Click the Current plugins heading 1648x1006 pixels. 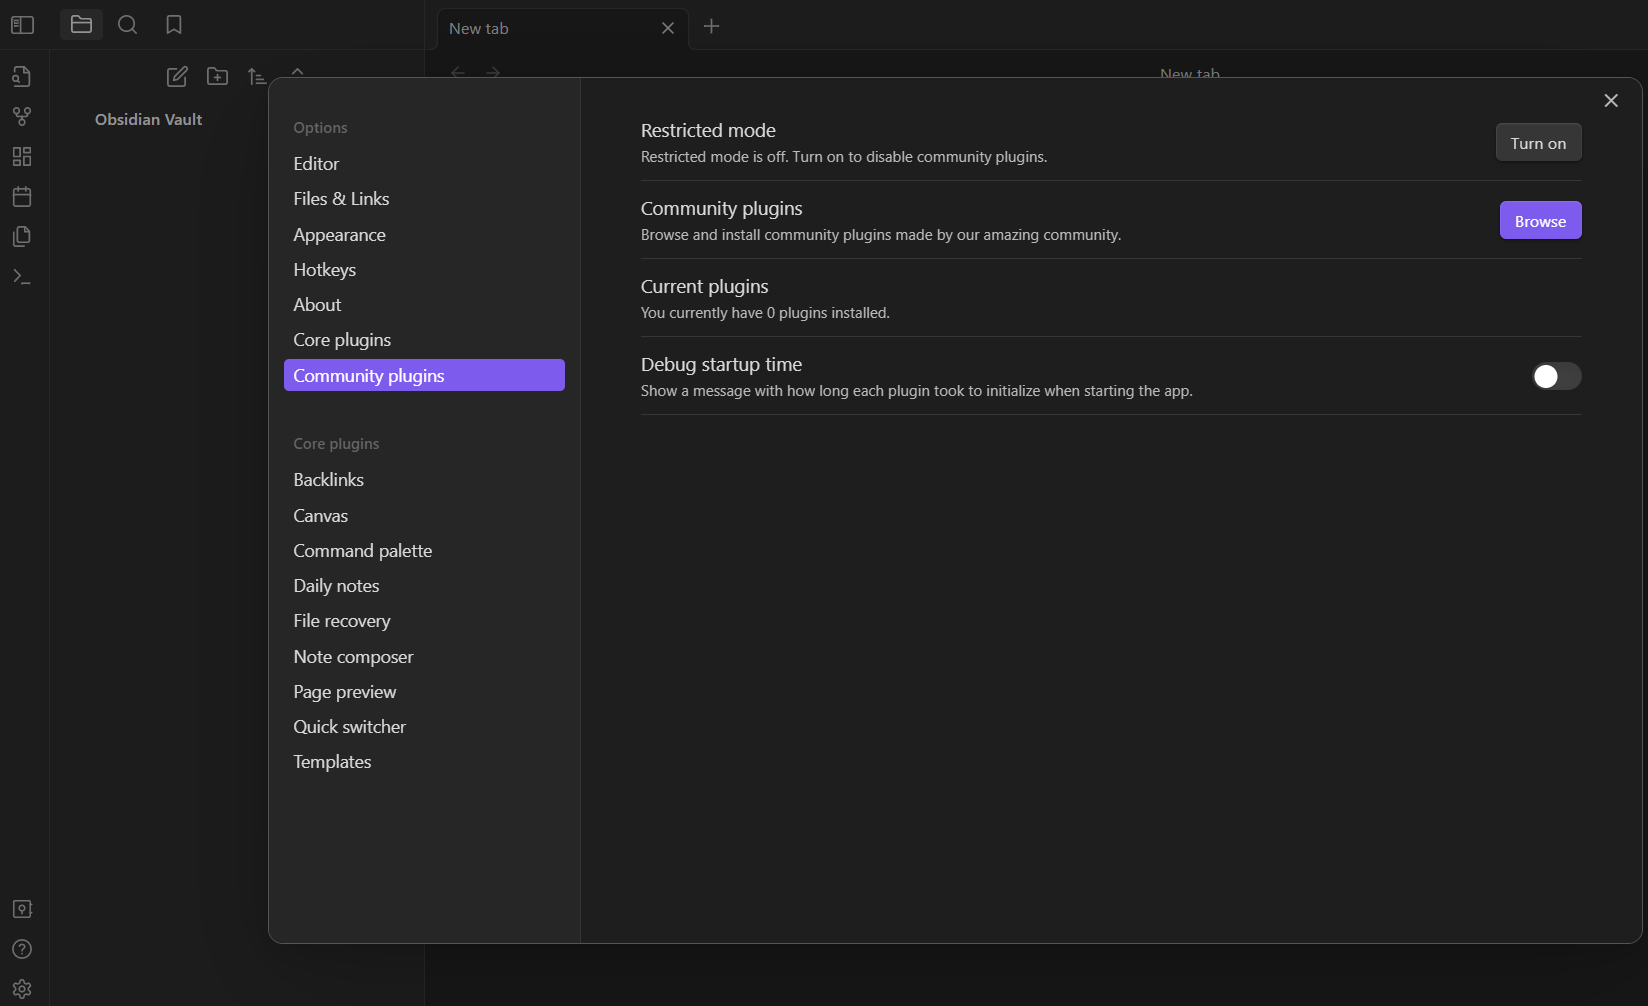click(704, 287)
